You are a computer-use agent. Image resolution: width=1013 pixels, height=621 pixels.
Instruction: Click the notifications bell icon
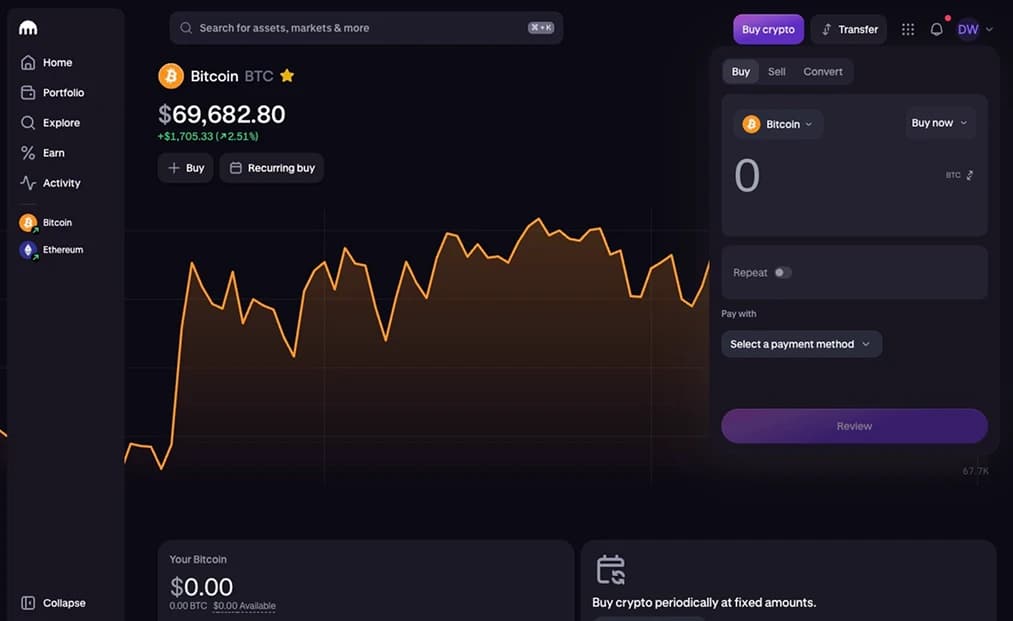[x=936, y=29]
